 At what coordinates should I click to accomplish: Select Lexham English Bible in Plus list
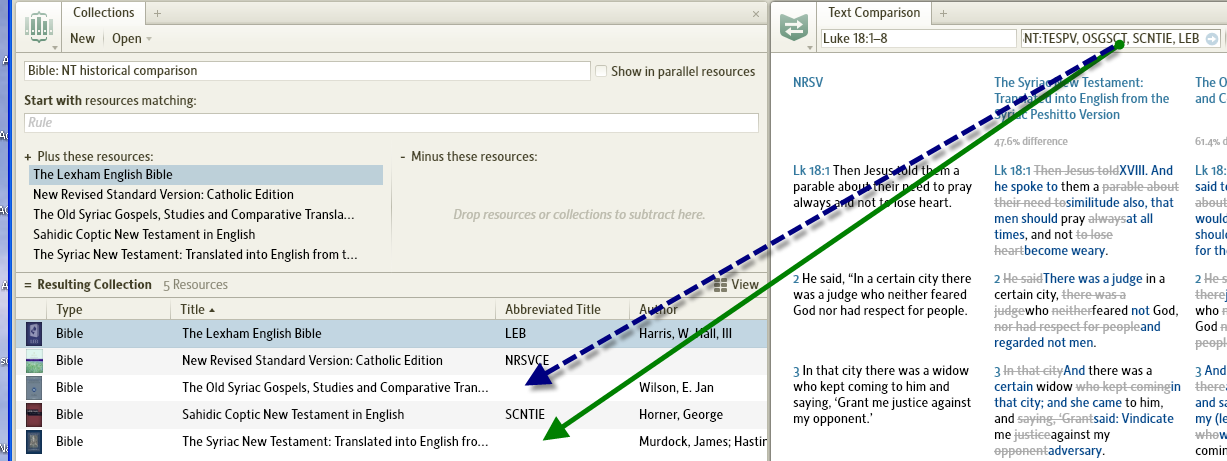(205, 175)
